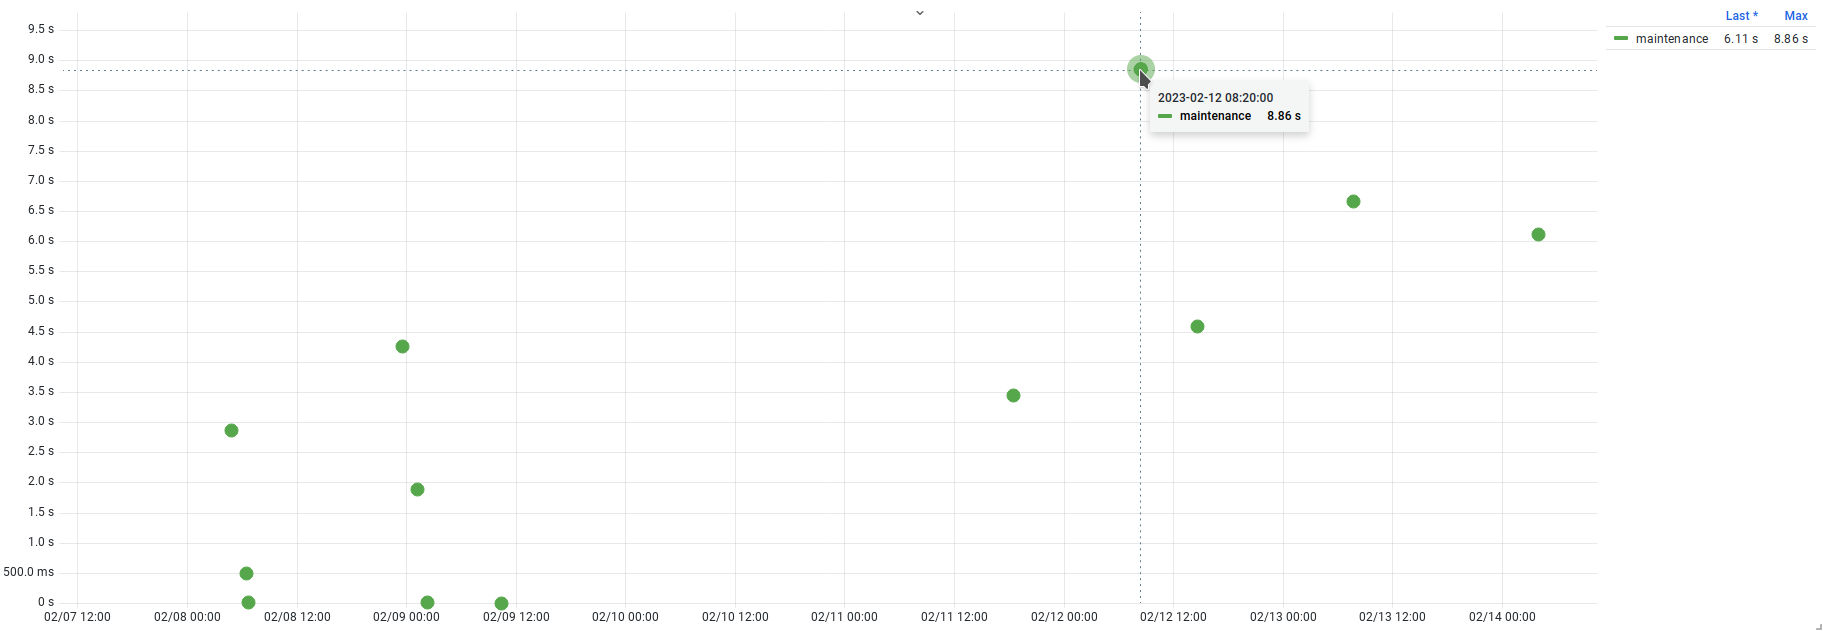Click the 02/11 12:00 x-axis label
The height and width of the screenshot is (631, 1823).
coord(954,617)
